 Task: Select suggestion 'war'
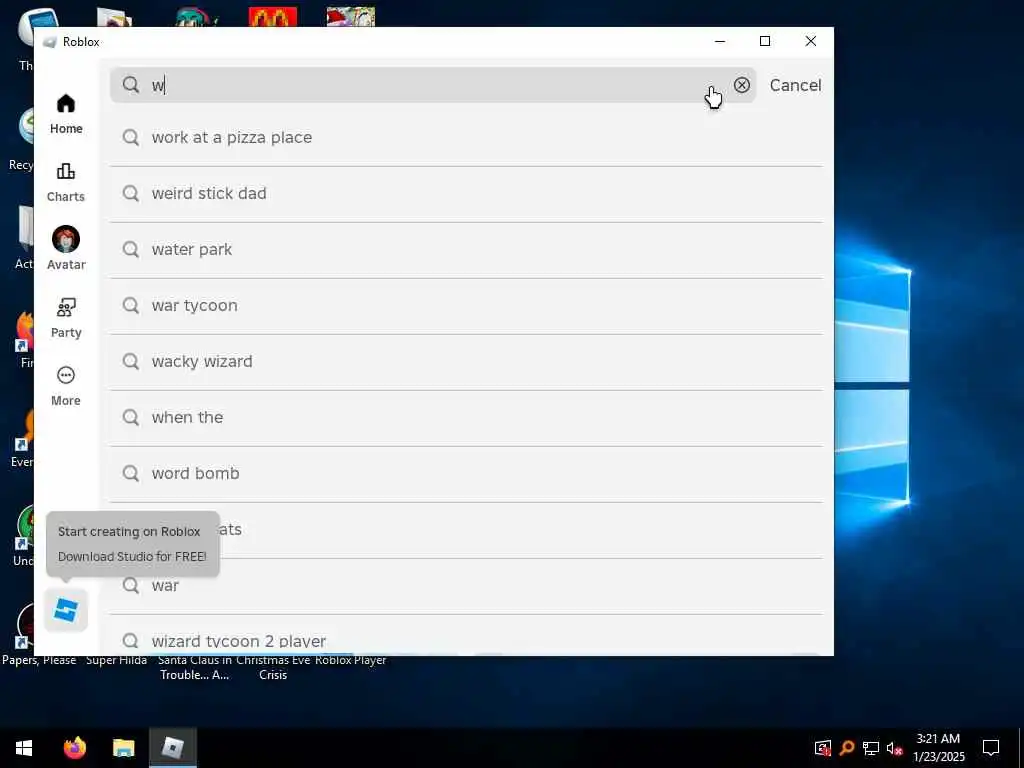click(466, 586)
